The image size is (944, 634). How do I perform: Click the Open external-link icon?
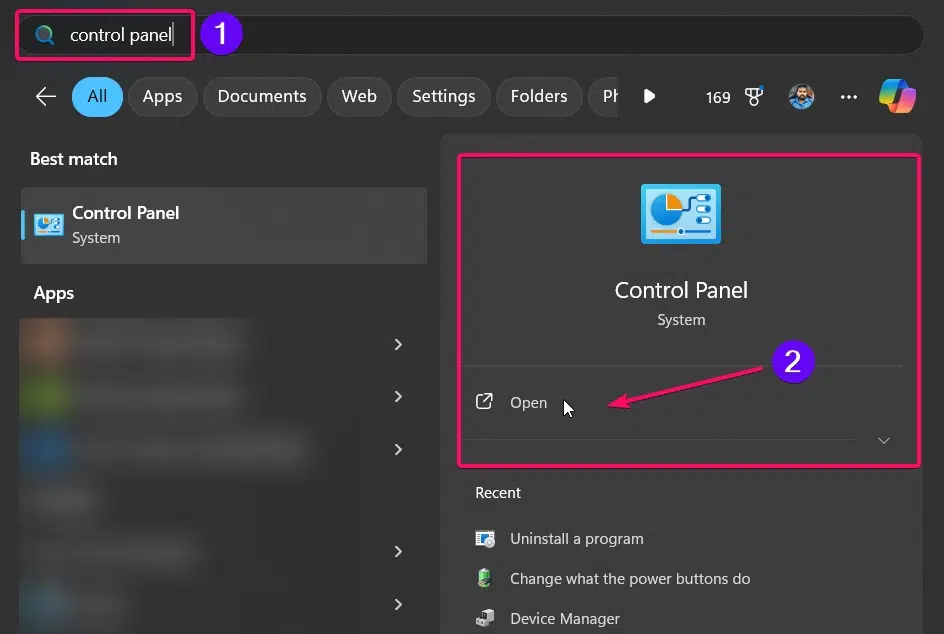(484, 402)
